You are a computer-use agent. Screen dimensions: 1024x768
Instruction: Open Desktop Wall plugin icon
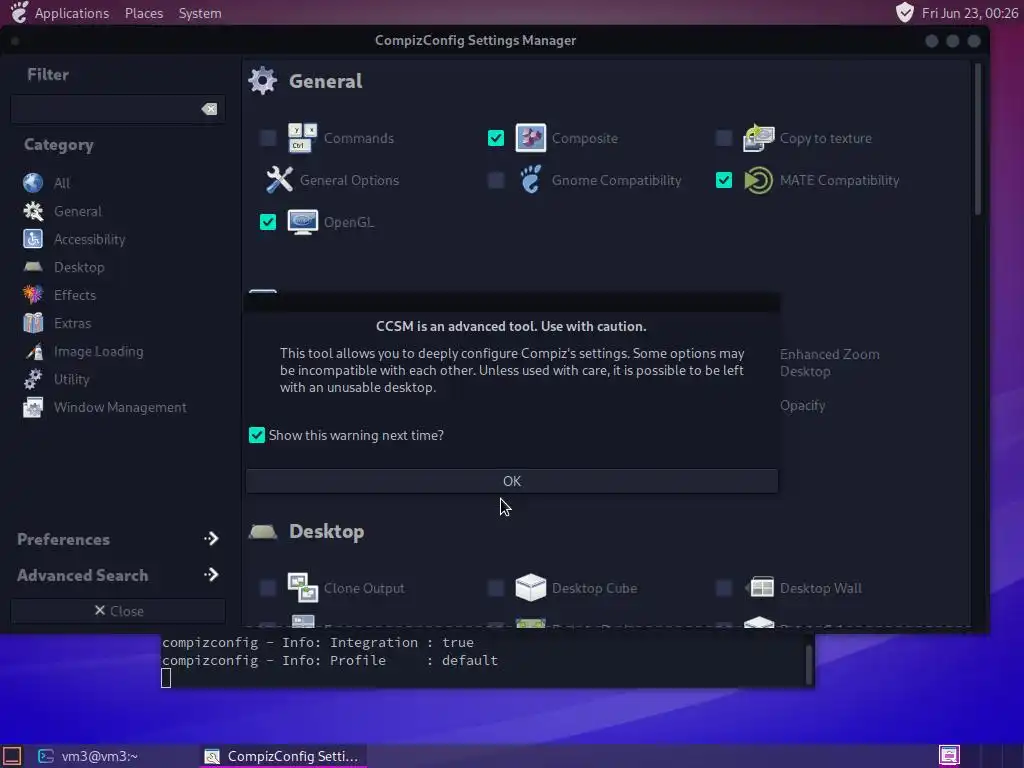point(759,588)
